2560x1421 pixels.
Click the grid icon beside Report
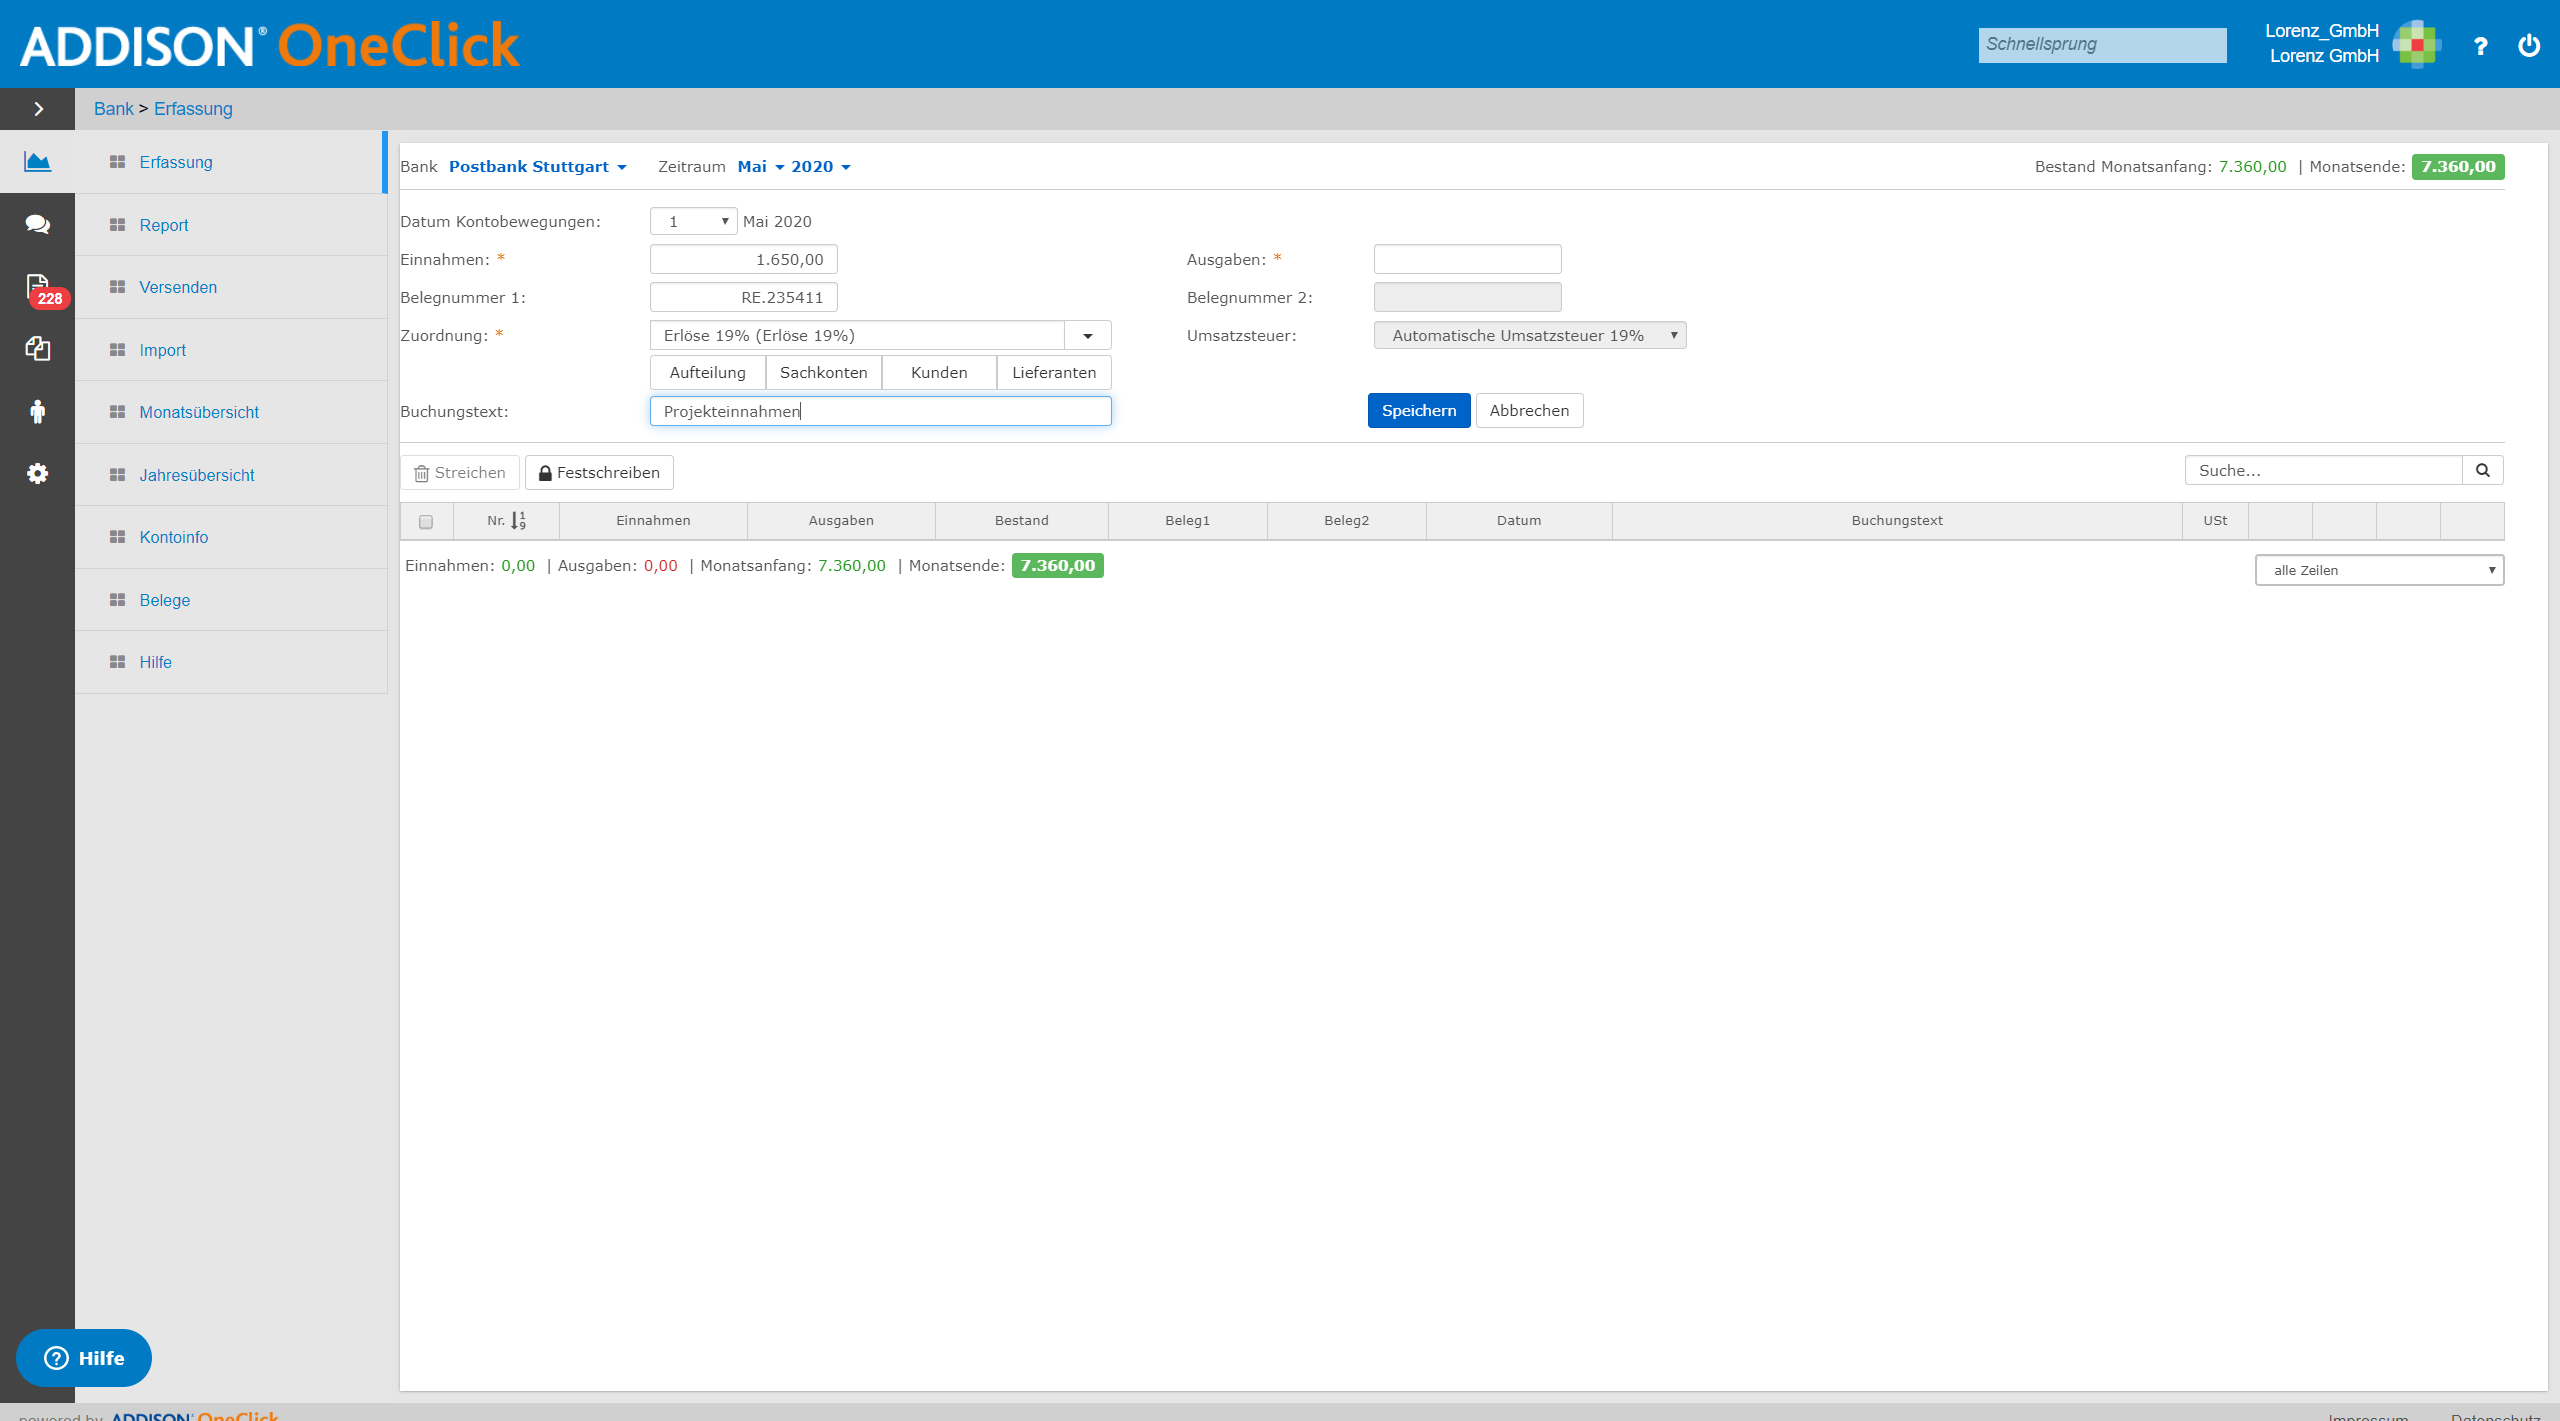click(117, 225)
